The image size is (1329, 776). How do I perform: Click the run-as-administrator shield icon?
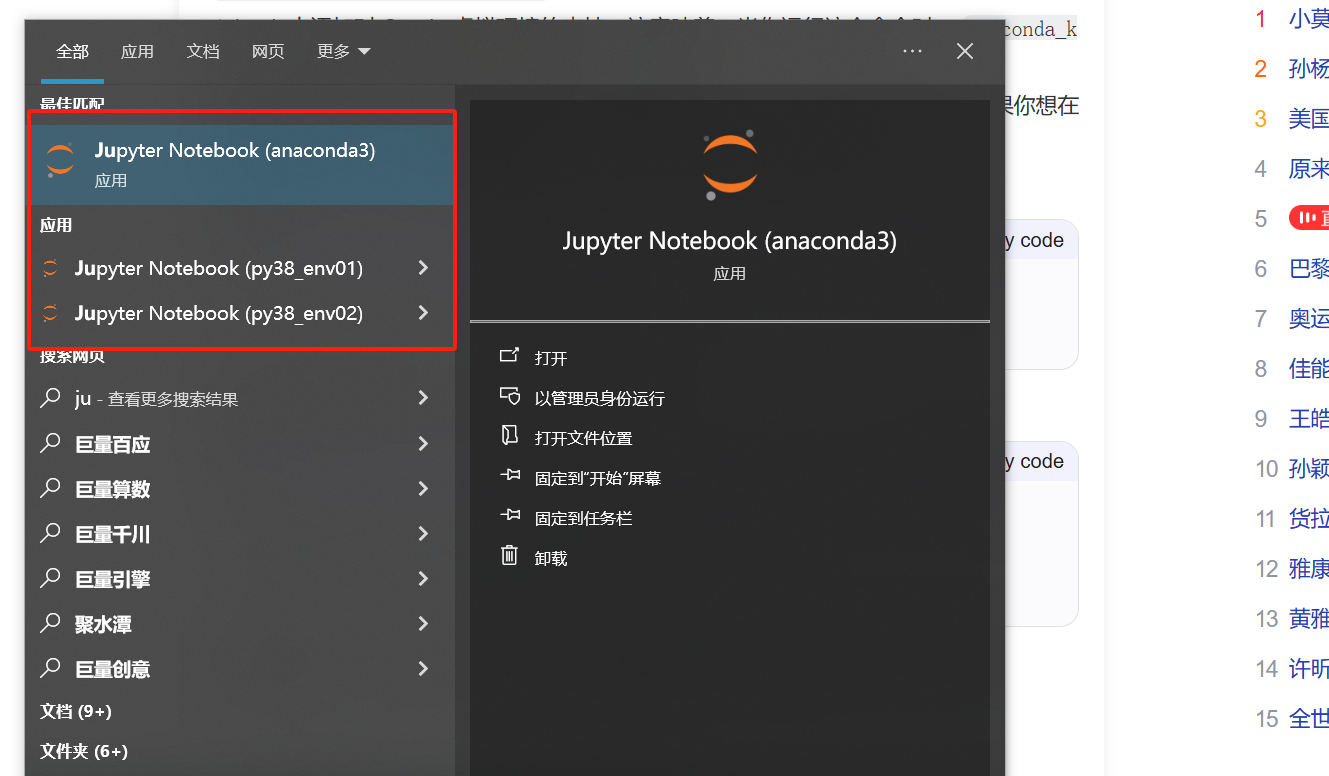click(510, 396)
